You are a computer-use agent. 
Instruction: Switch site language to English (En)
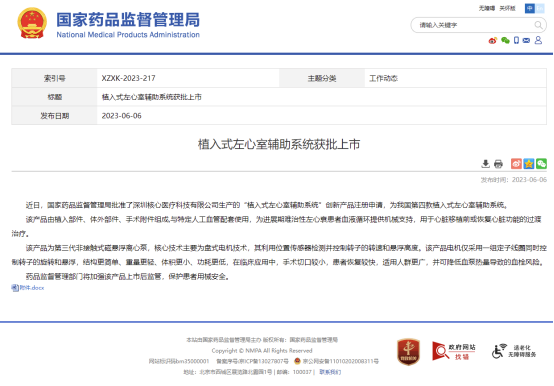click(x=540, y=8)
